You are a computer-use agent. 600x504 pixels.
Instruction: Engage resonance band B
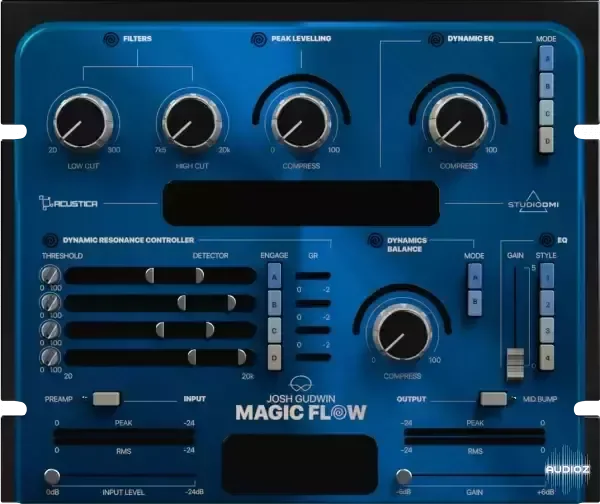(x=274, y=303)
